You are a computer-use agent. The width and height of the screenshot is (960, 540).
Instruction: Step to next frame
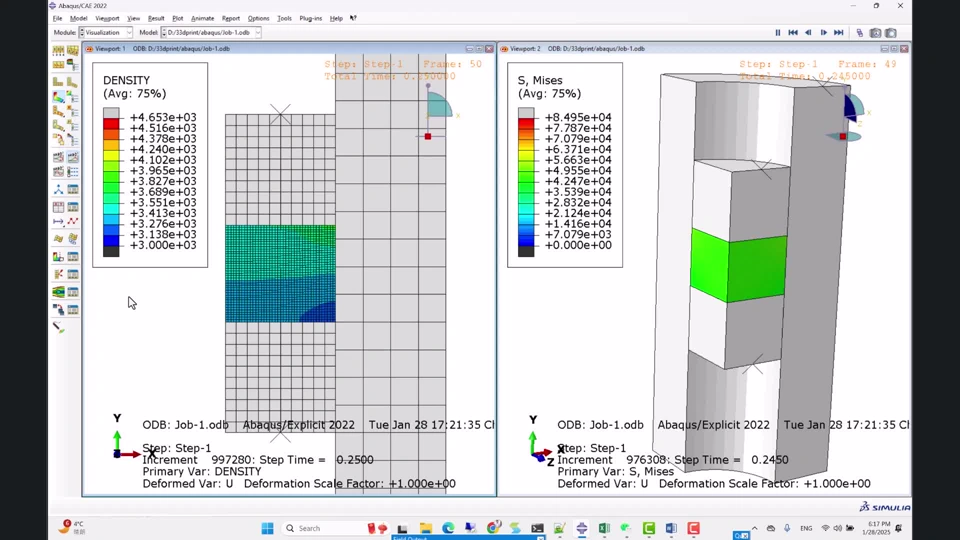(823, 32)
